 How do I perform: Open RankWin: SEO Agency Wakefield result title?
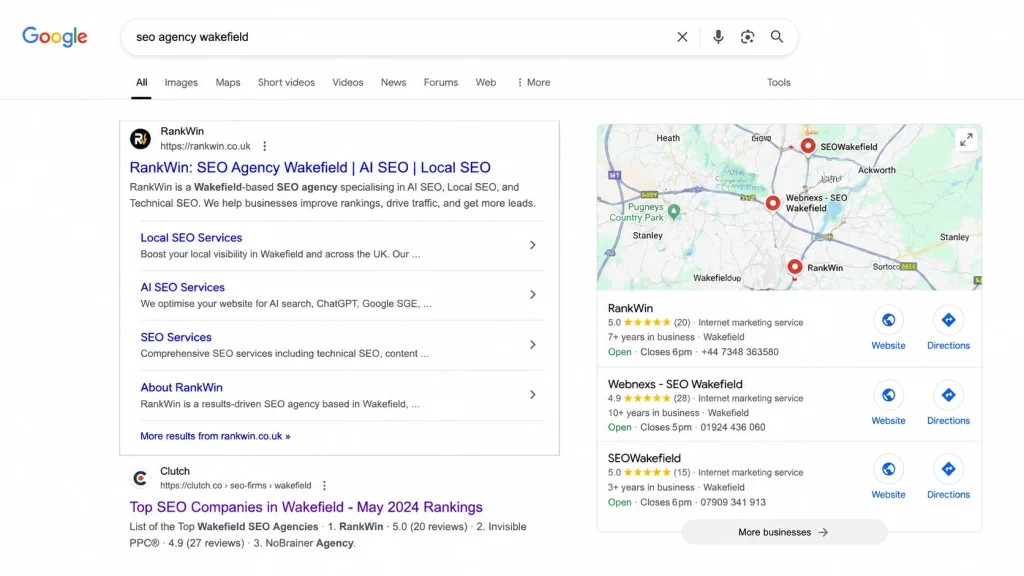(x=310, y=167)
